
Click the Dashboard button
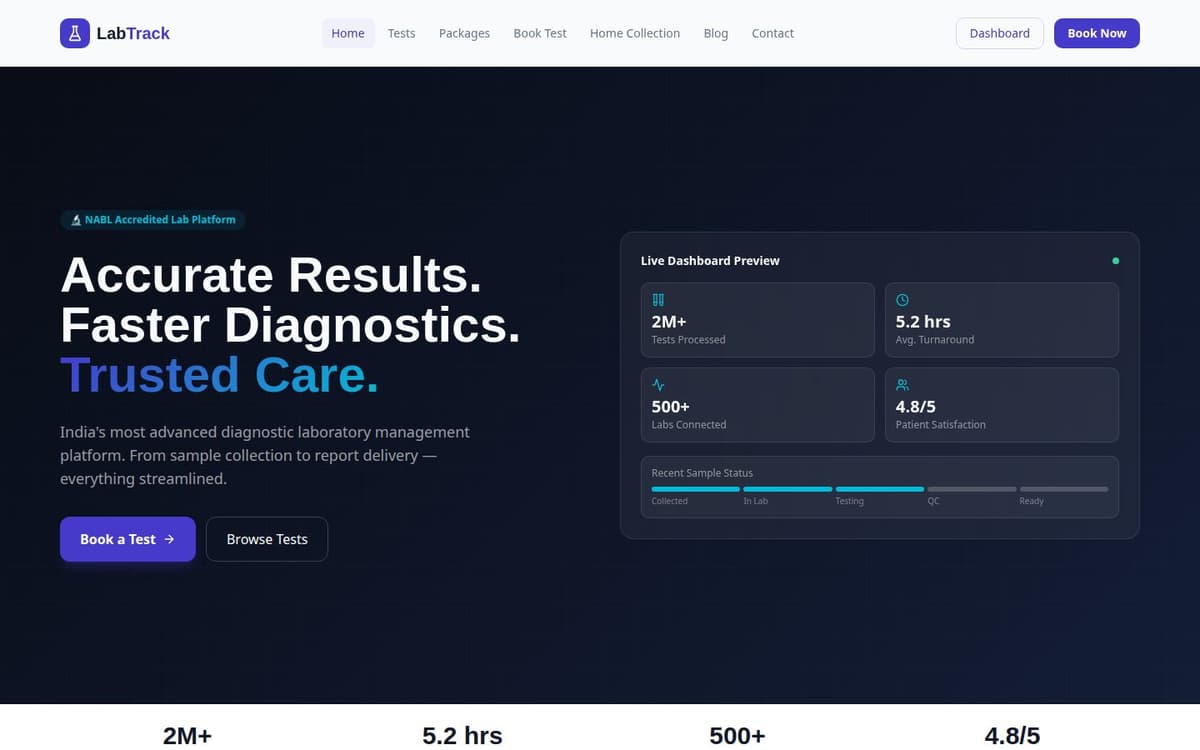[1000, 33]
